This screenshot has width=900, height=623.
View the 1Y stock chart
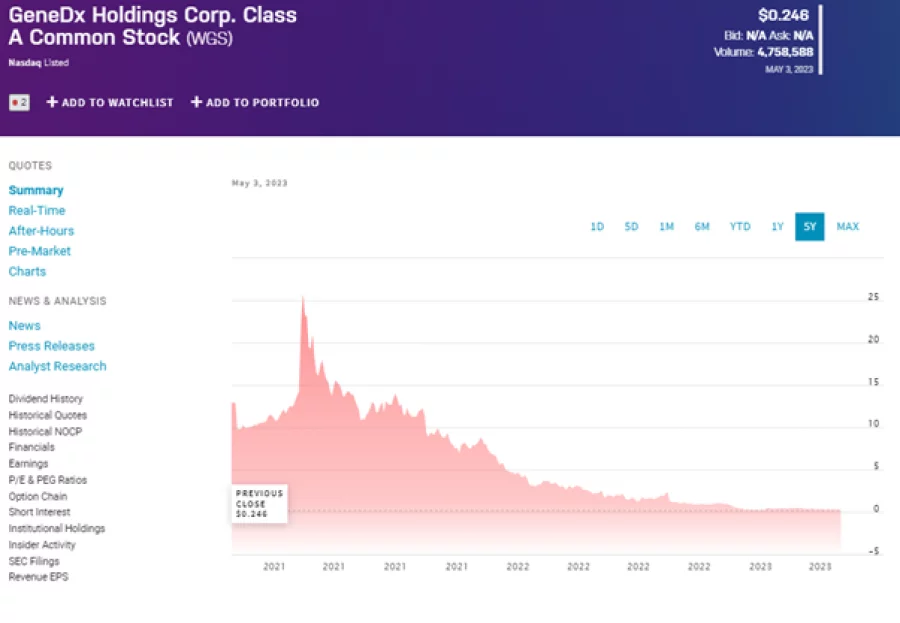[x=777, y=227]
